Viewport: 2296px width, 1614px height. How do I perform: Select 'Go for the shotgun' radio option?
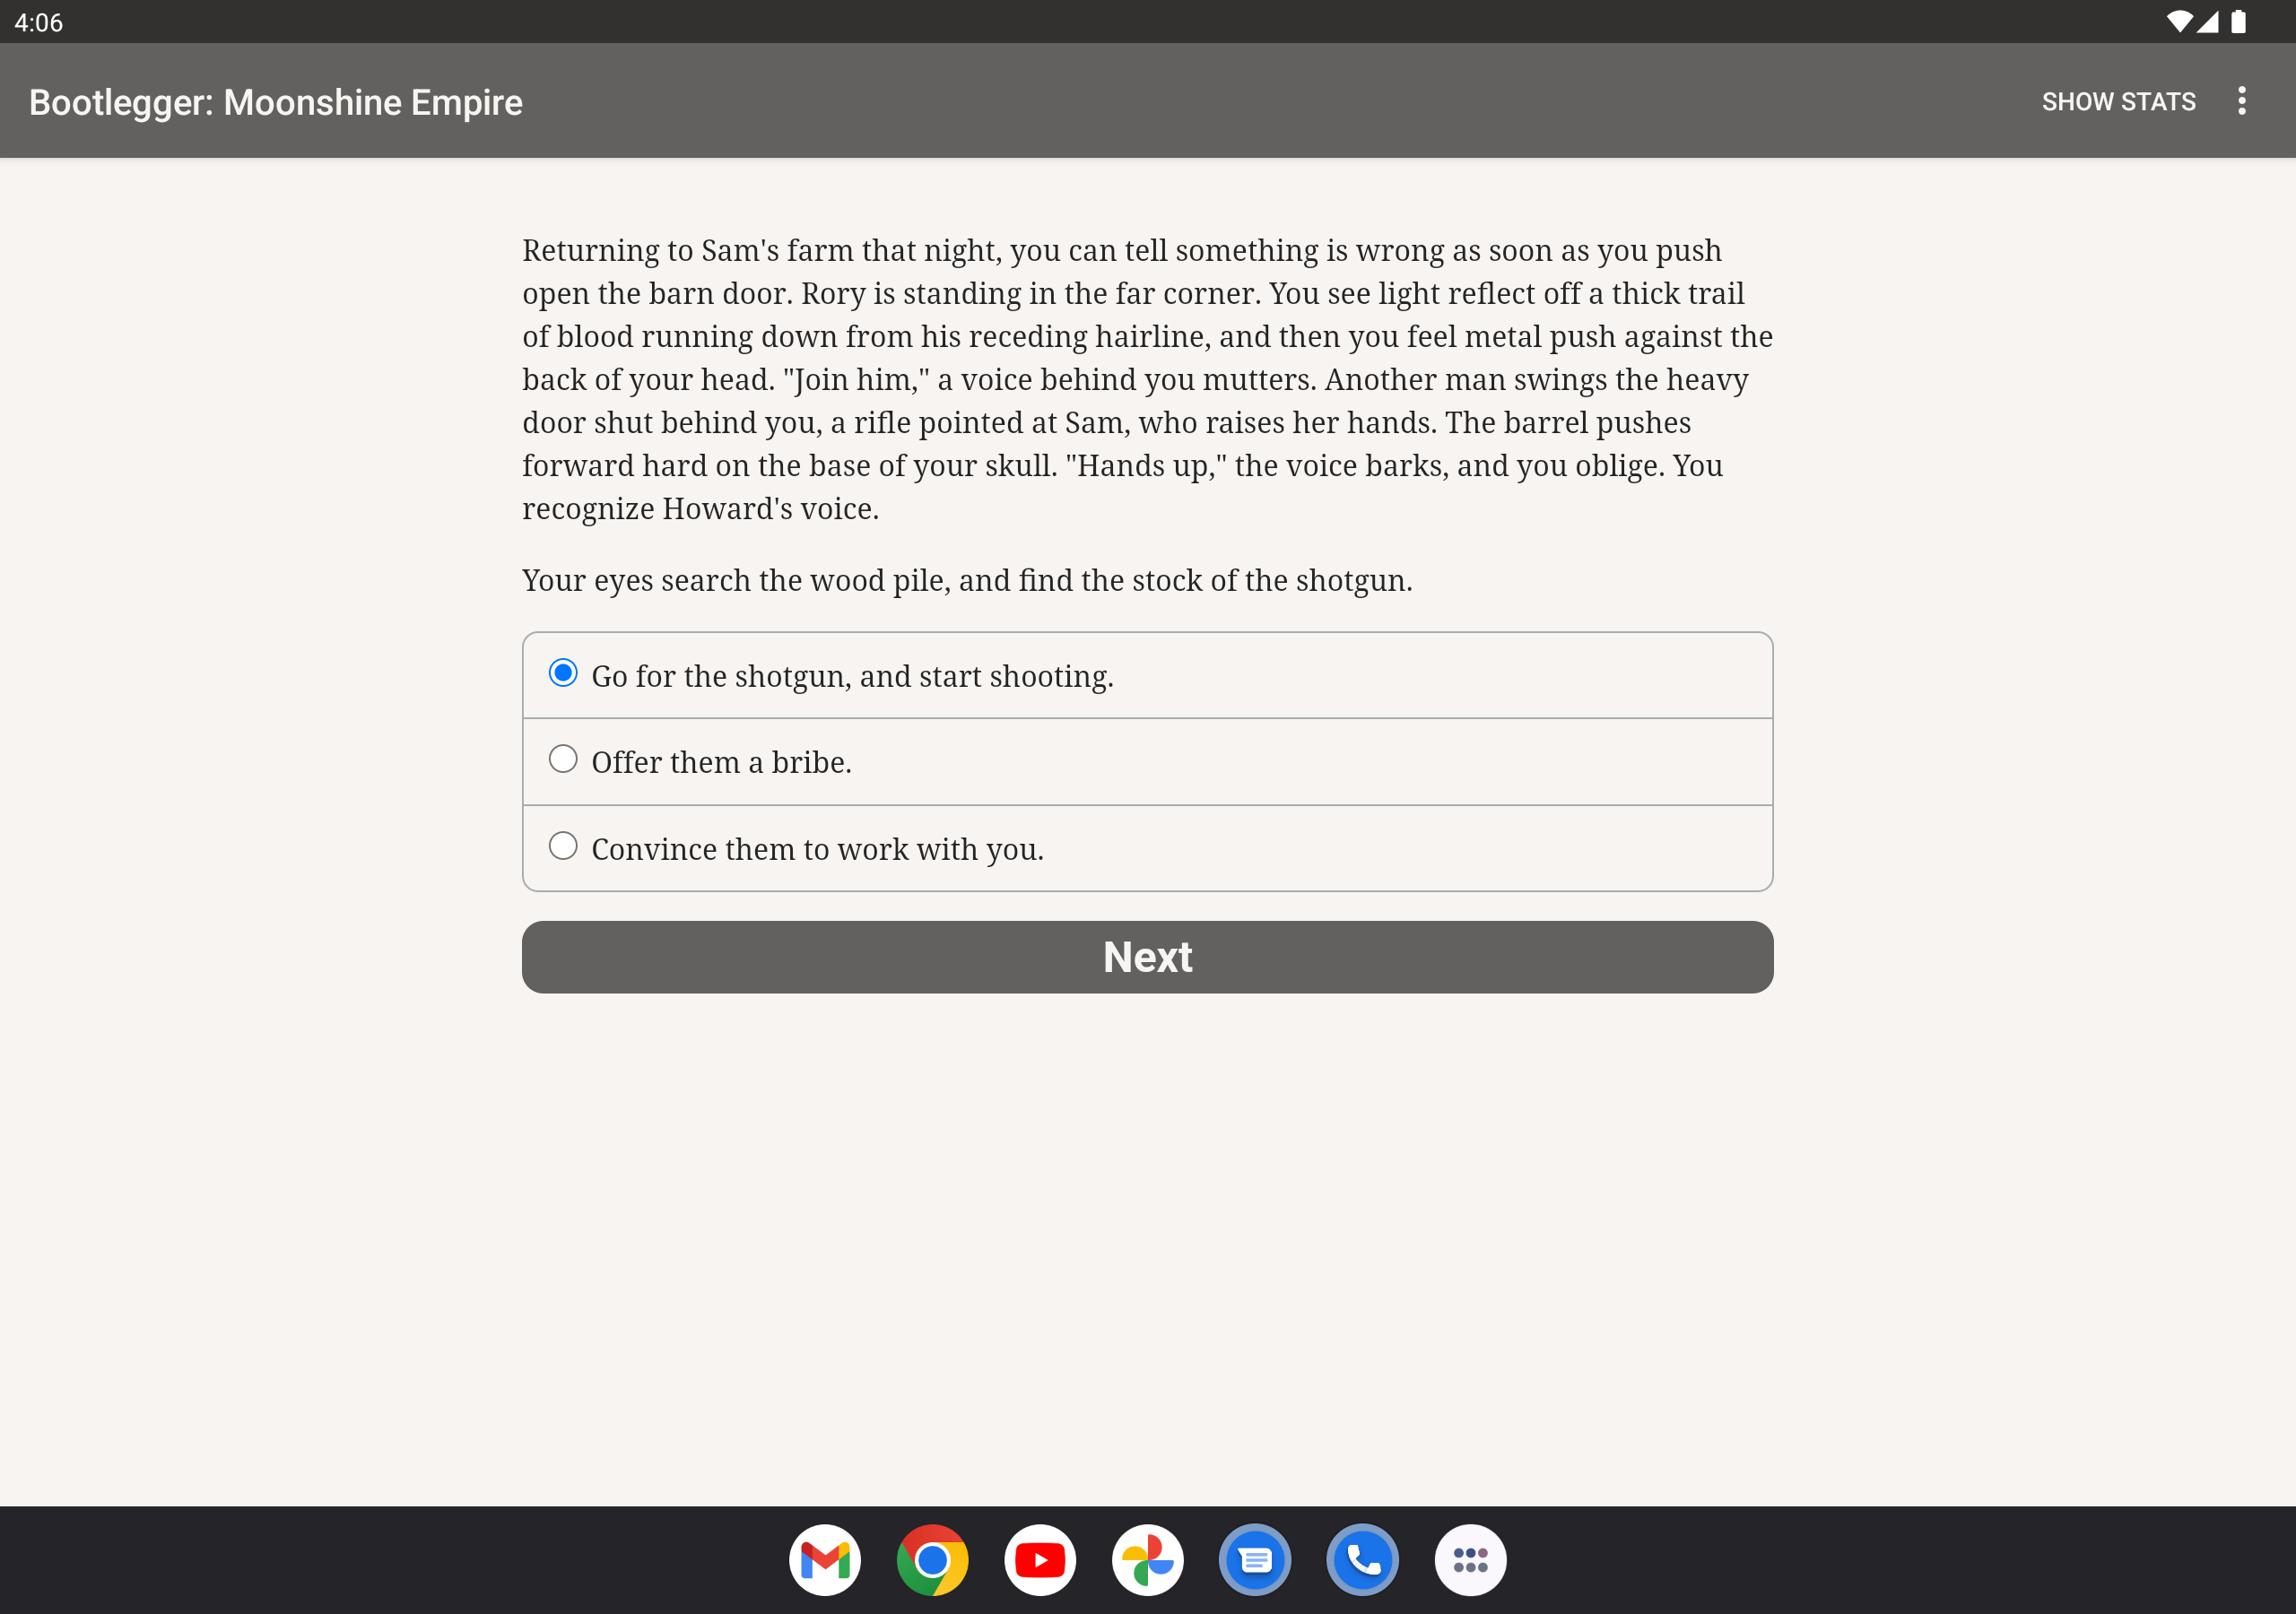(x=1147, y=675)
